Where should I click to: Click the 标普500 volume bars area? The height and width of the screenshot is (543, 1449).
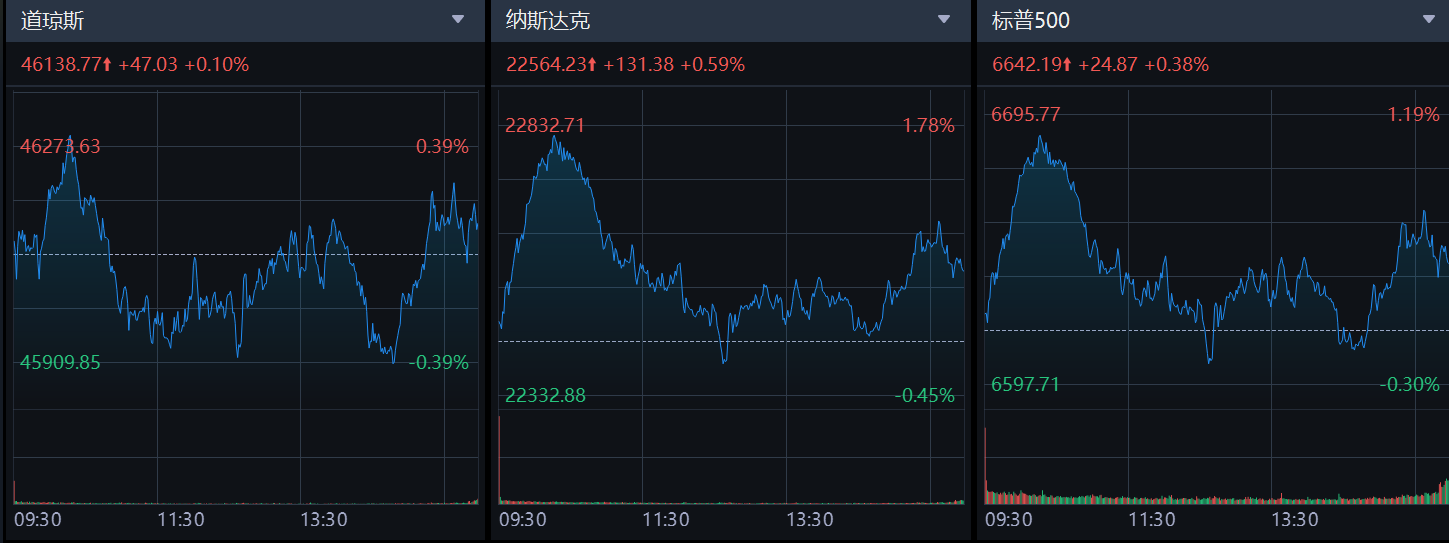tap(1215, 496)
